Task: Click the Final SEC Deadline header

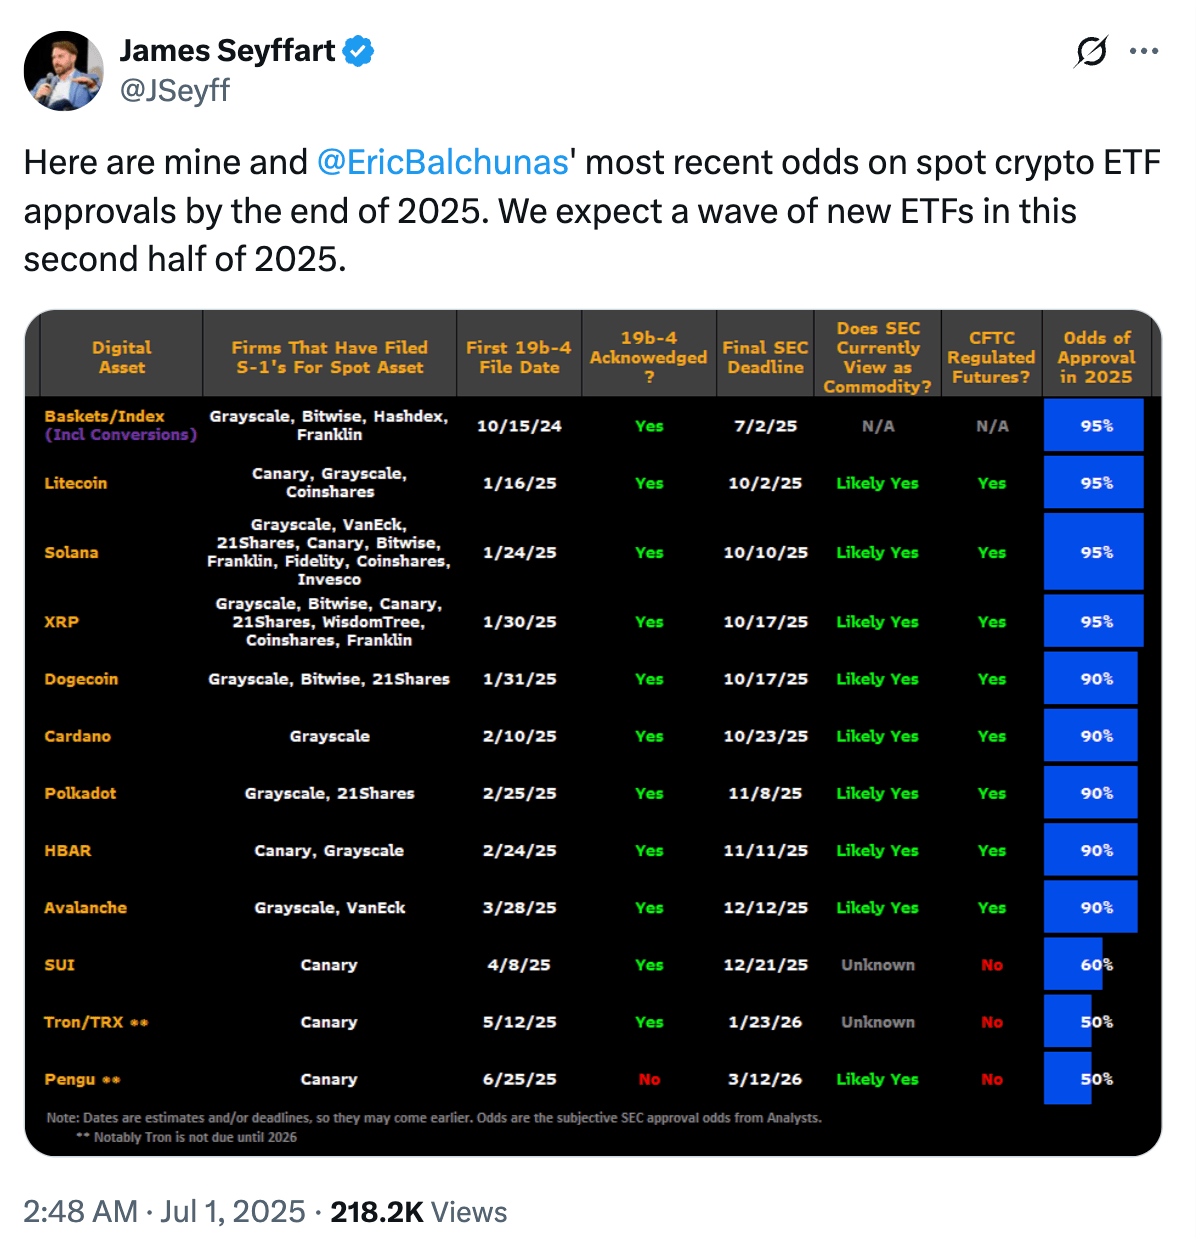Action: (x=765, y=357)
